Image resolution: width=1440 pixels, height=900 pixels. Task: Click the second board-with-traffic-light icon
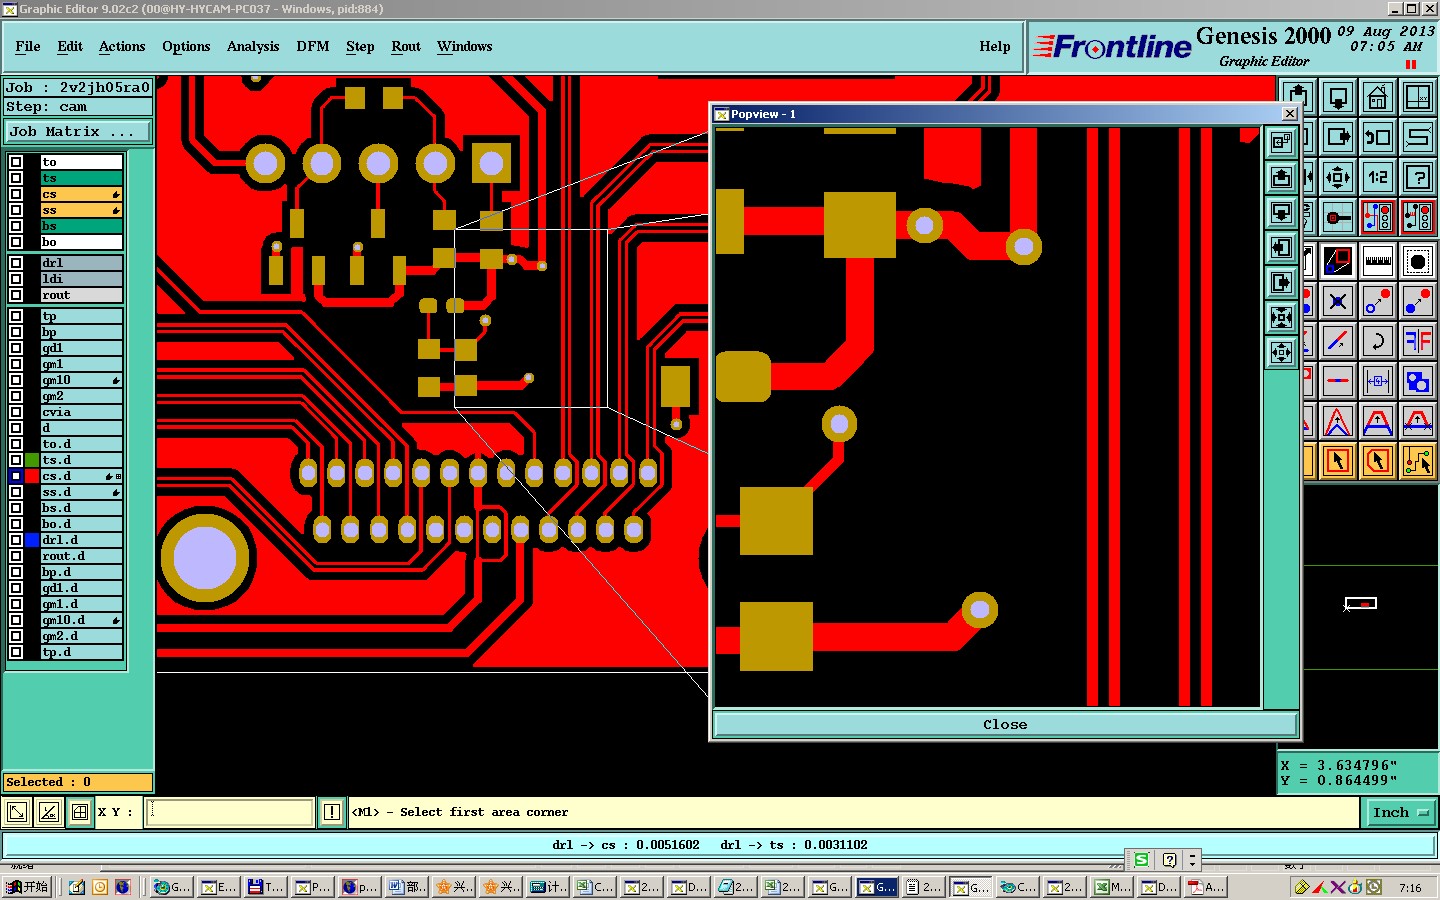tap(1417, 217)
